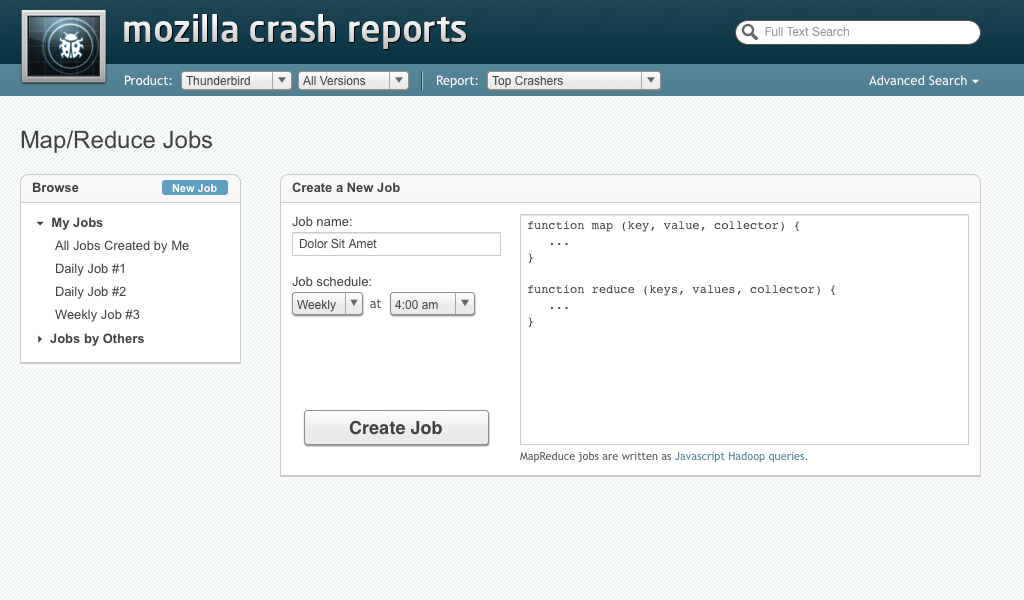This screenshot has height=600, width=1024.
Task: Click the Create Job button
Action: pos(396,428)
